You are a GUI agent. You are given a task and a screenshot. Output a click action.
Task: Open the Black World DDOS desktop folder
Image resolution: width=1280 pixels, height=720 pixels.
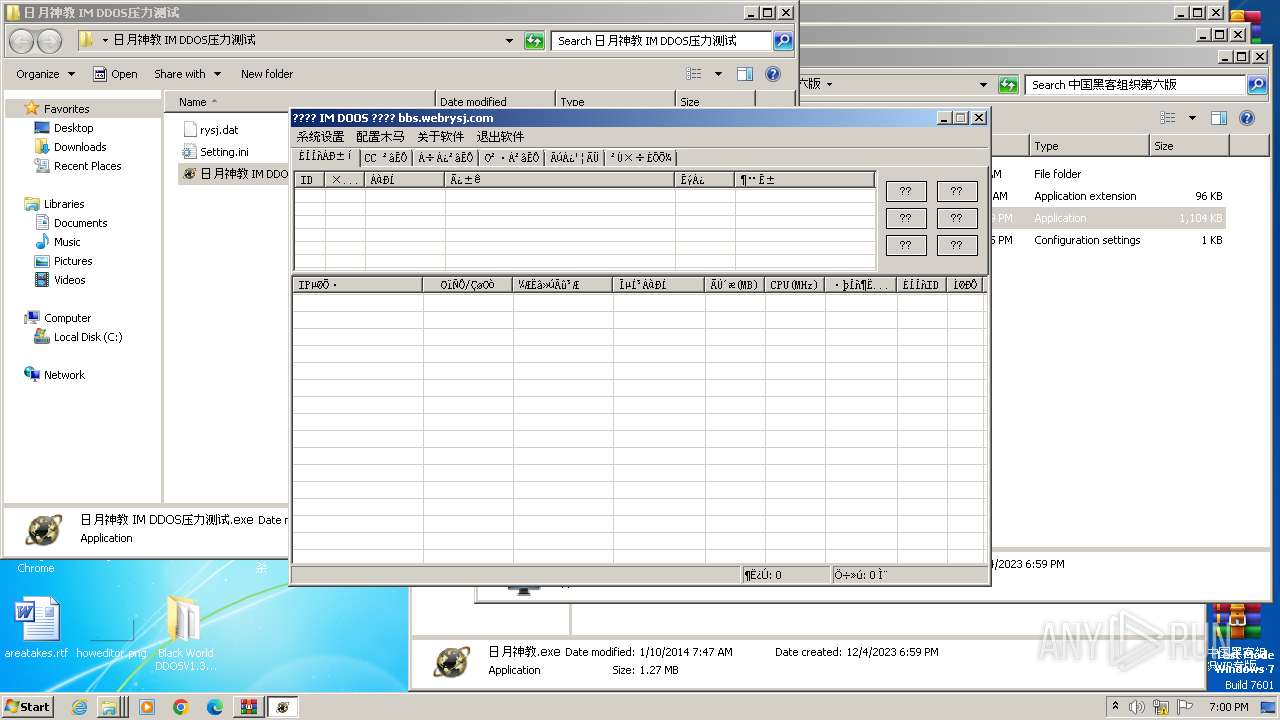pos(185,633)
